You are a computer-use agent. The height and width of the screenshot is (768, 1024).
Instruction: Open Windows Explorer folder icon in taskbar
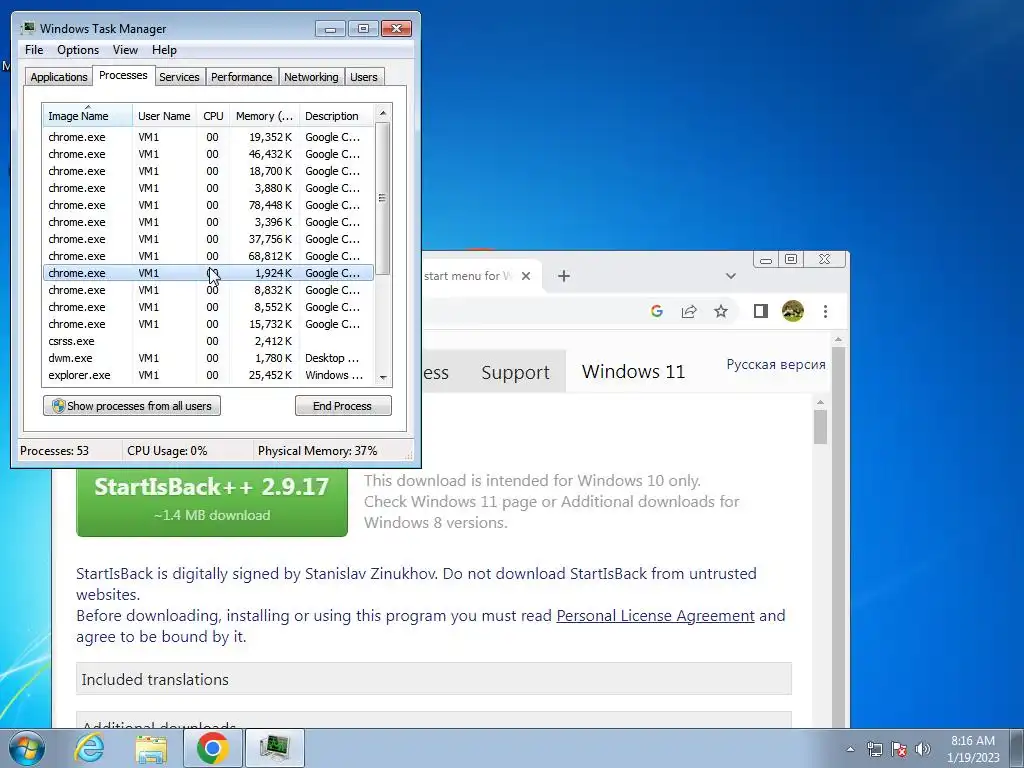(x=151, y=749)
